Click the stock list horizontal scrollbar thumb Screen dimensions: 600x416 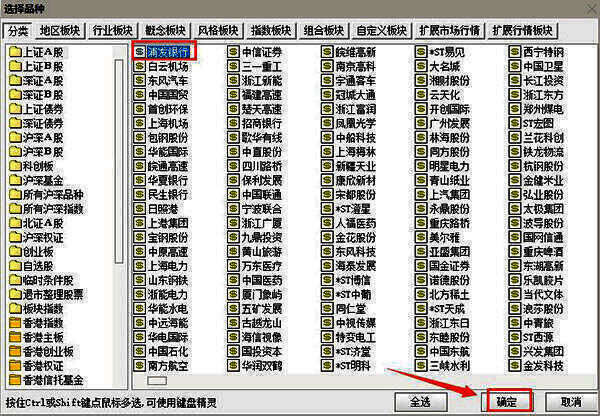point(157,381)
